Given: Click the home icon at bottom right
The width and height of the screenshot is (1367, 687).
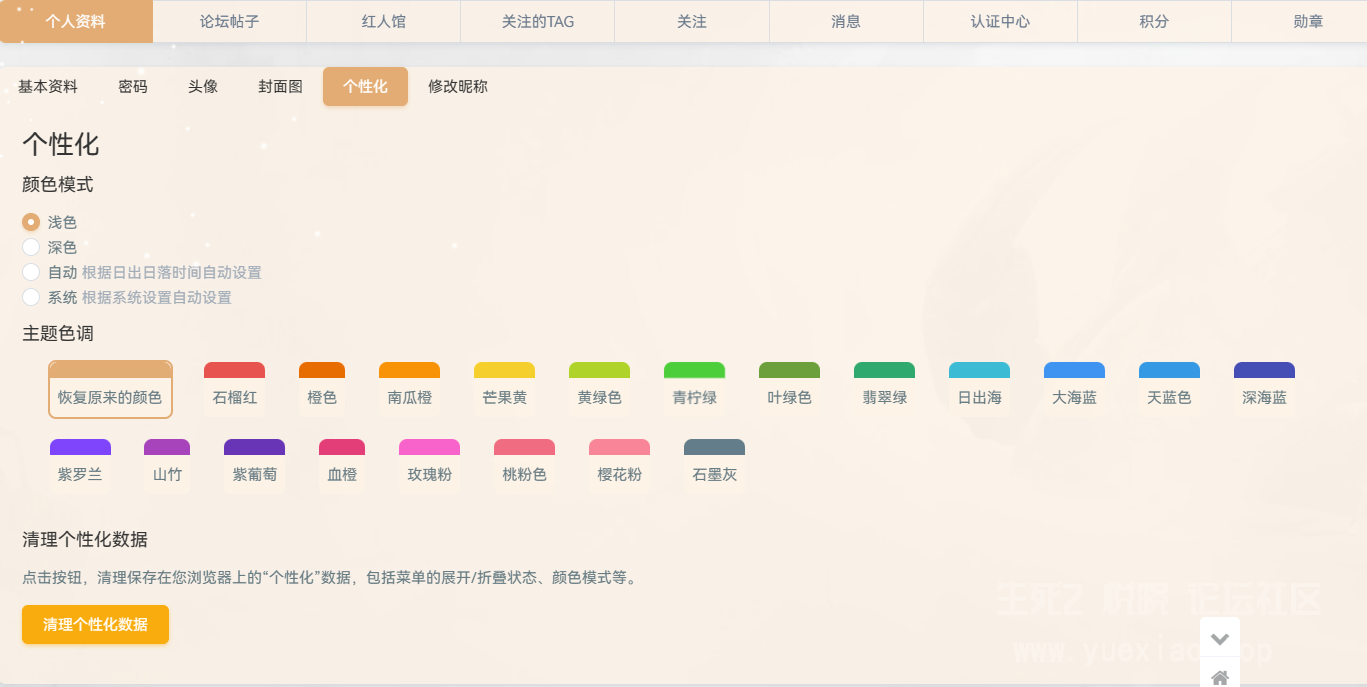Looking at the screenshot, I should click(x=1219, y=677).
